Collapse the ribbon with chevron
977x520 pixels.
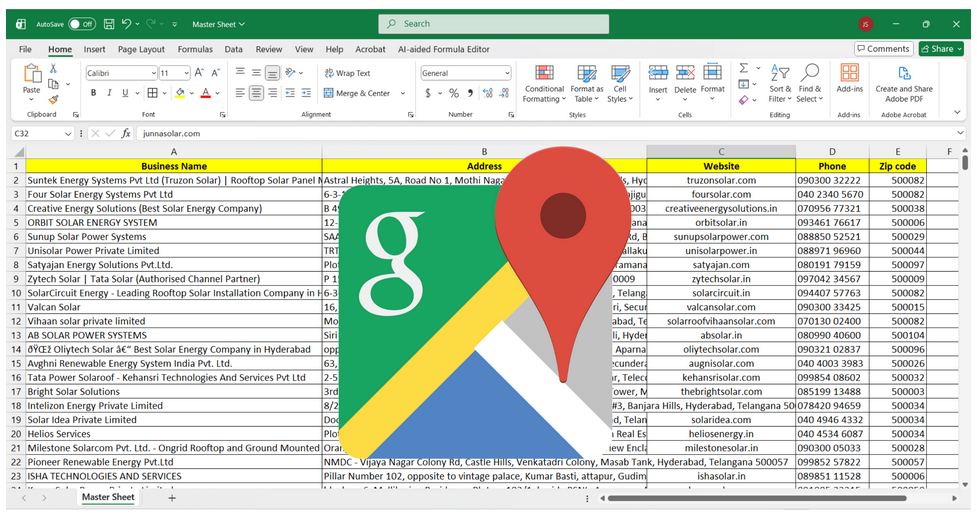point(957,113)
